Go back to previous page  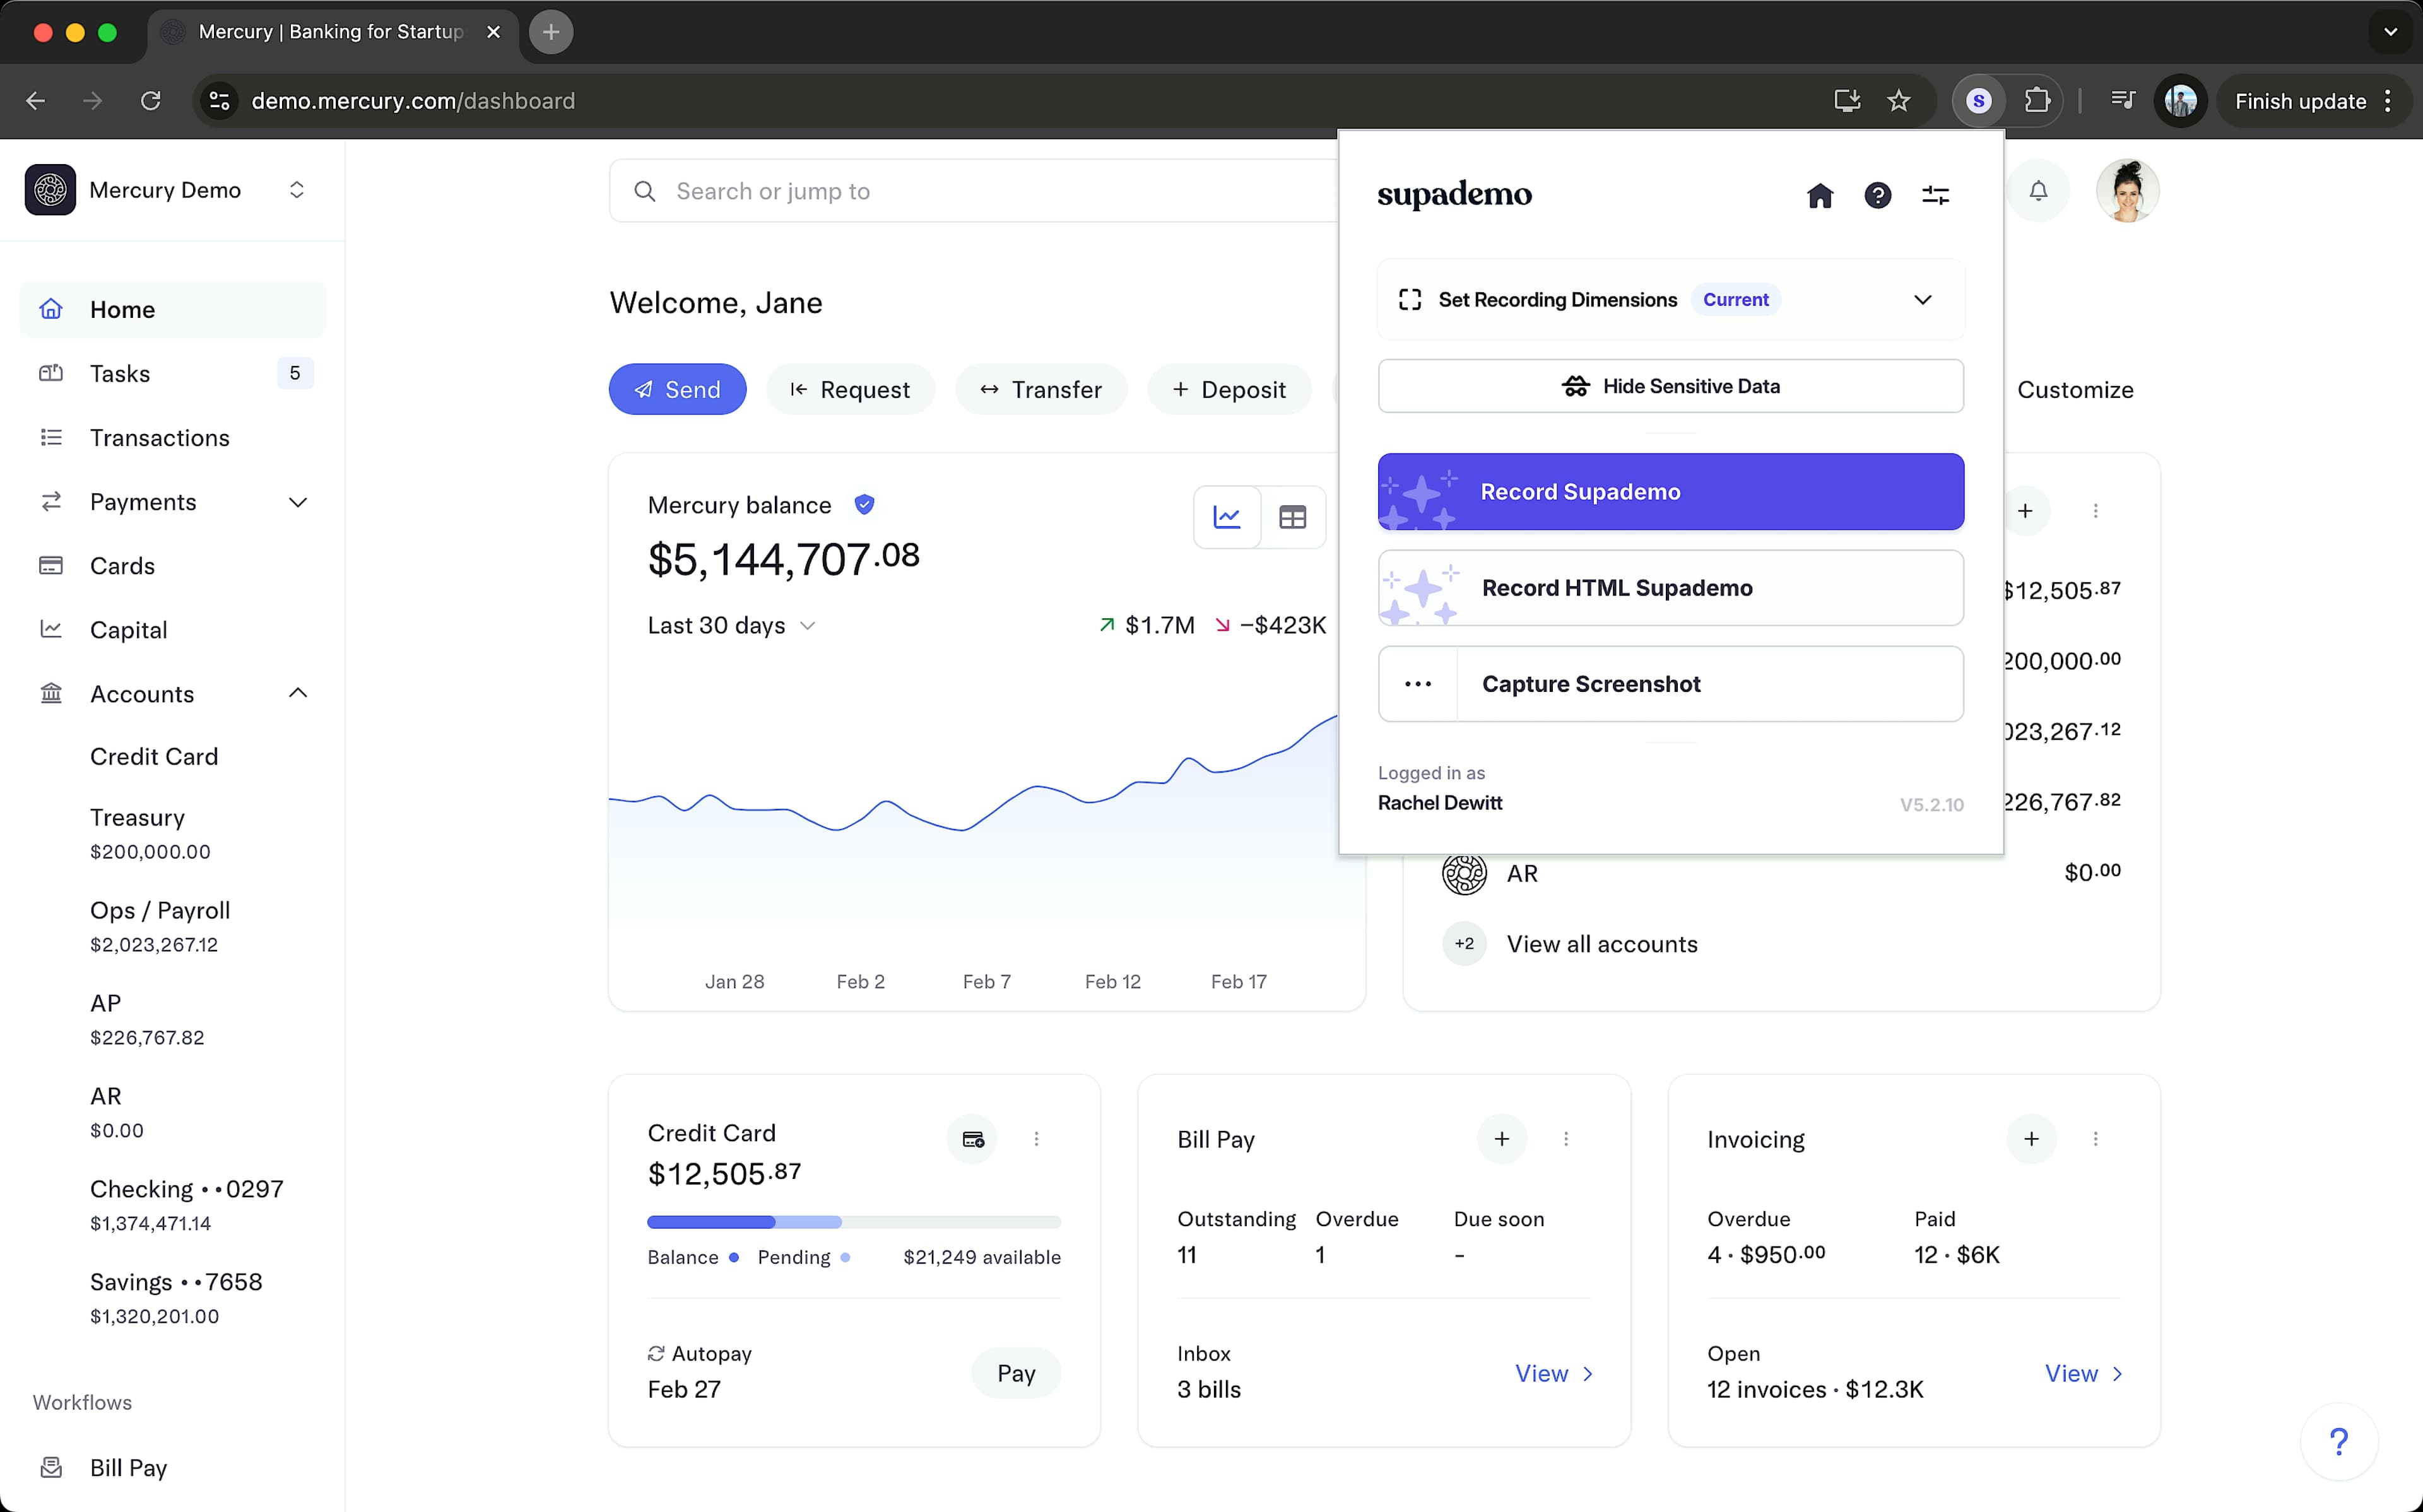(35, 101)
